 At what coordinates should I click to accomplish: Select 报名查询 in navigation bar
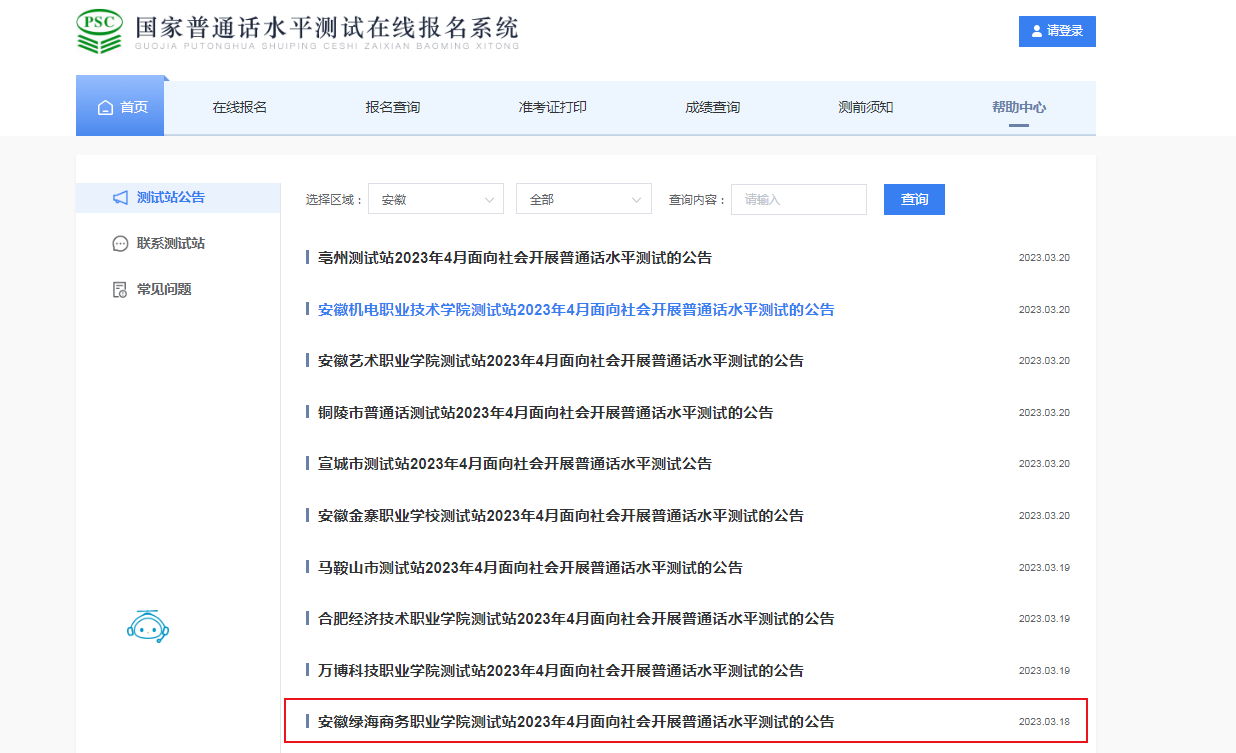[x=393, y=108]
